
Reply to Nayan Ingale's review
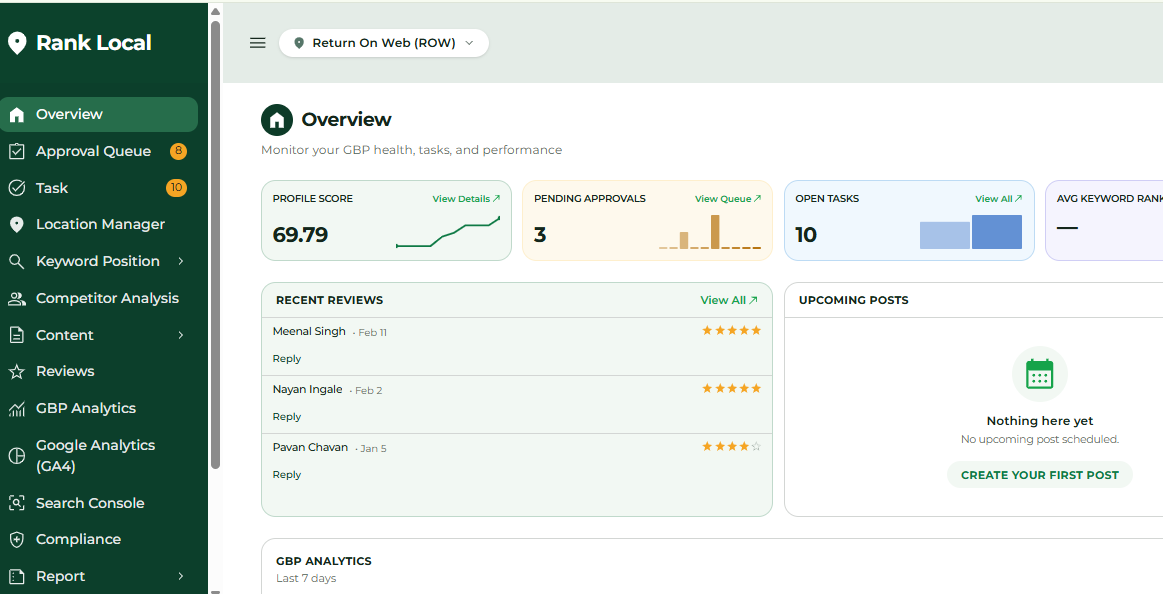287,417
